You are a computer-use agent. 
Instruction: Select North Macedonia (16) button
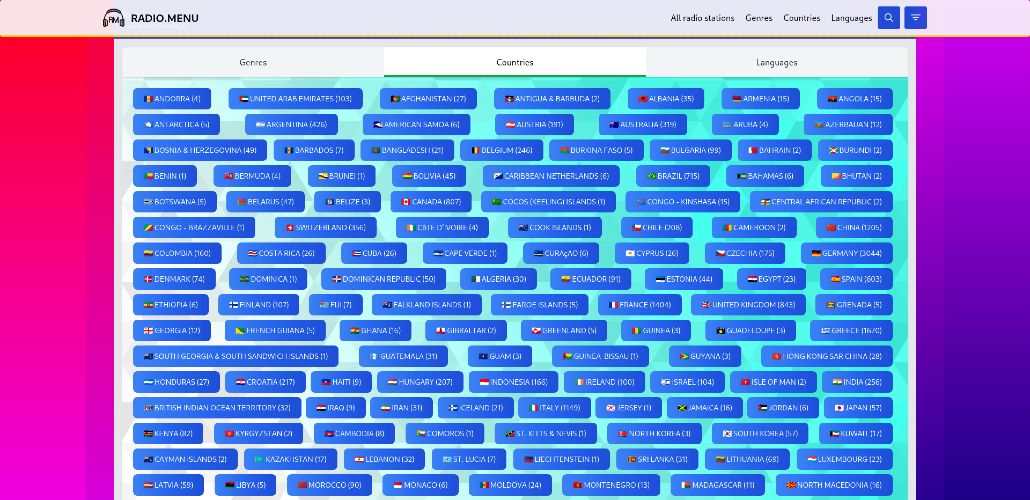point(834,485)
